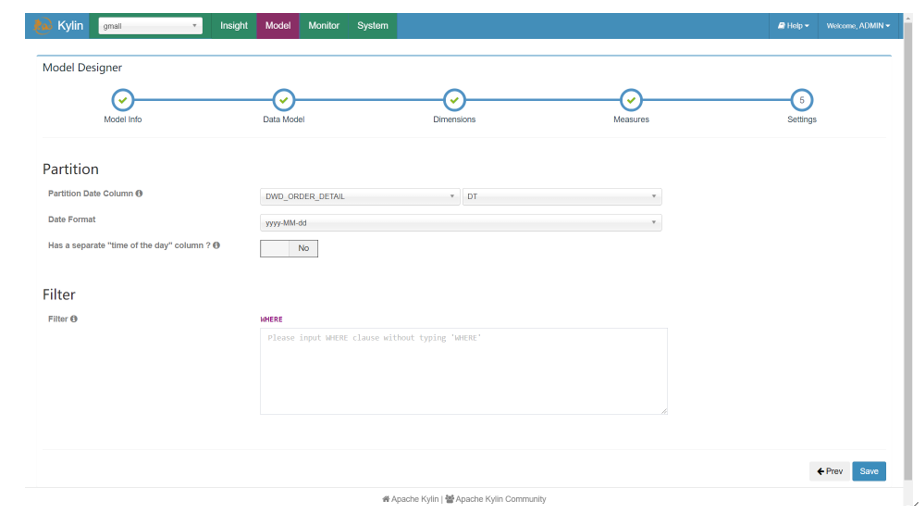
Task: Click the Measures step checkmark circle
Action: click(x=631, y=100)
